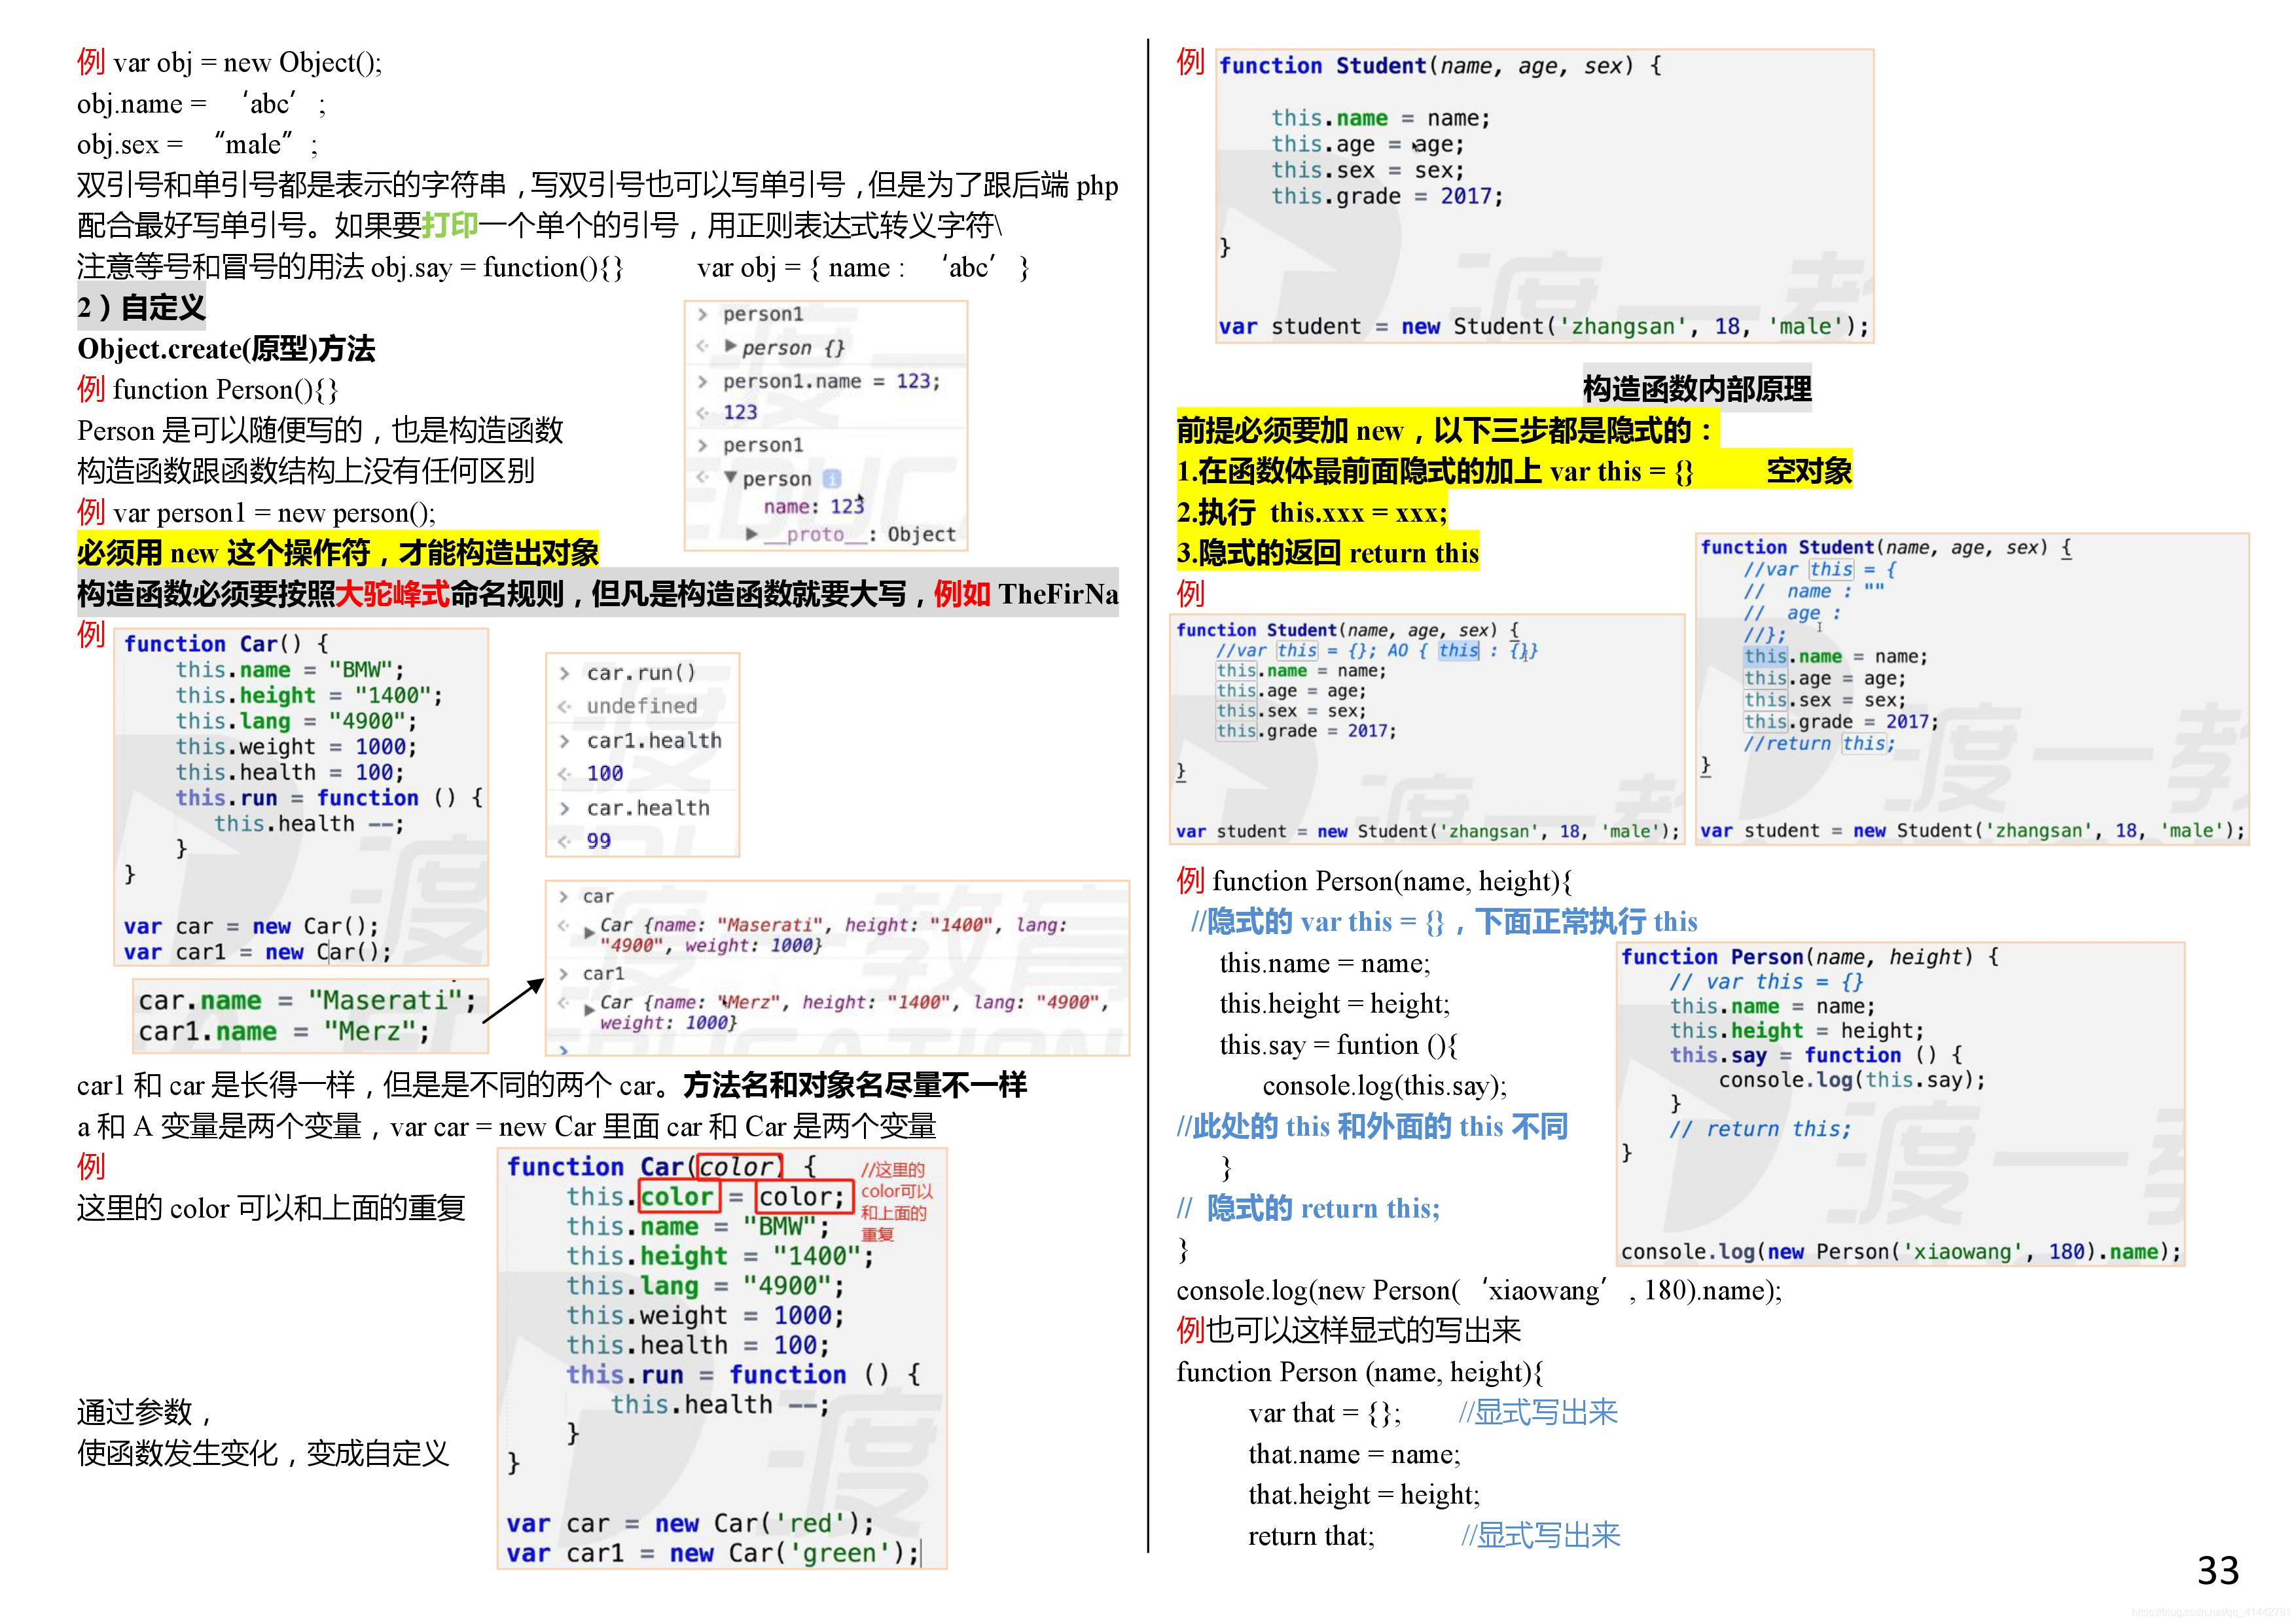
Task: Click the "//显式写出来" comment beside "return that;"
Action: tap(1541, 1535)
